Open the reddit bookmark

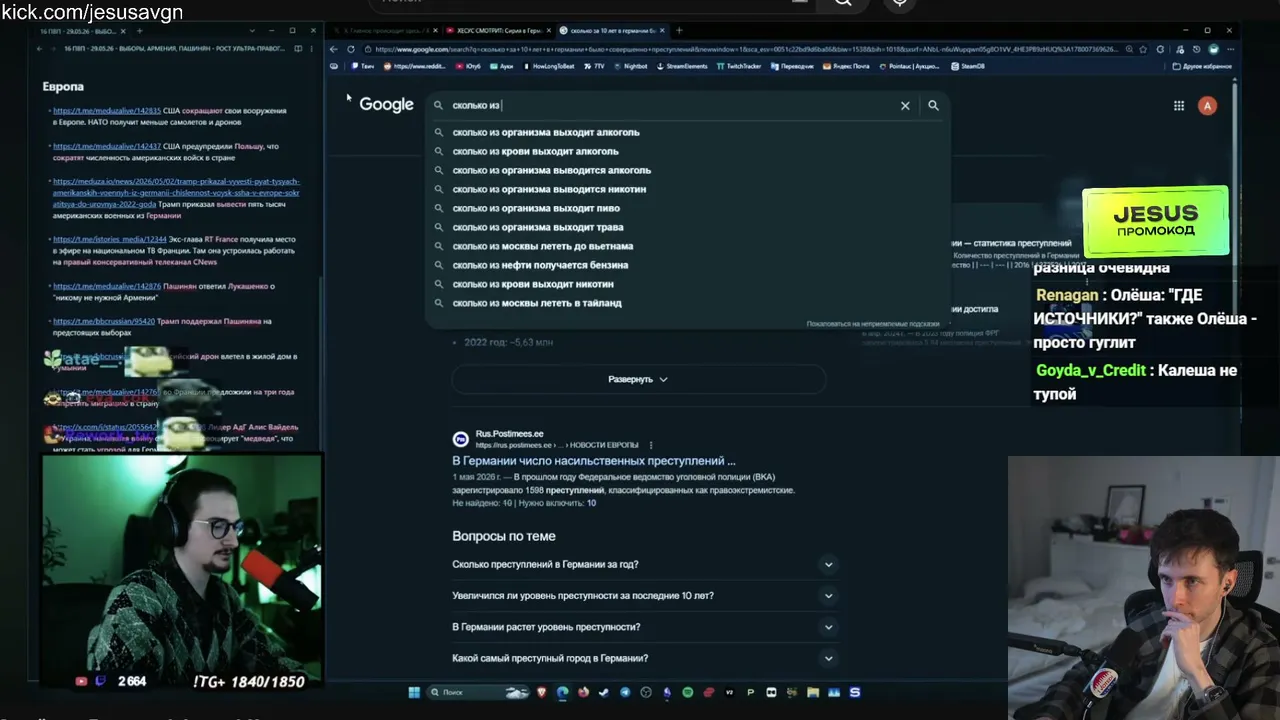coord(413,66)
